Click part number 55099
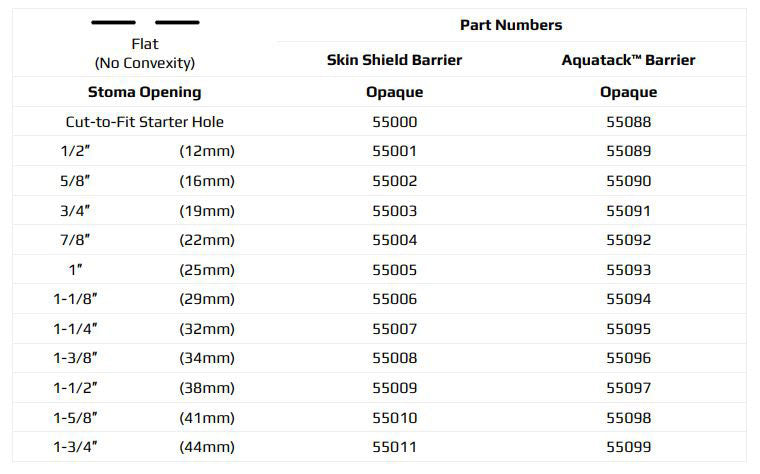This screenshot has width=760, height=474. click(628, 447)
